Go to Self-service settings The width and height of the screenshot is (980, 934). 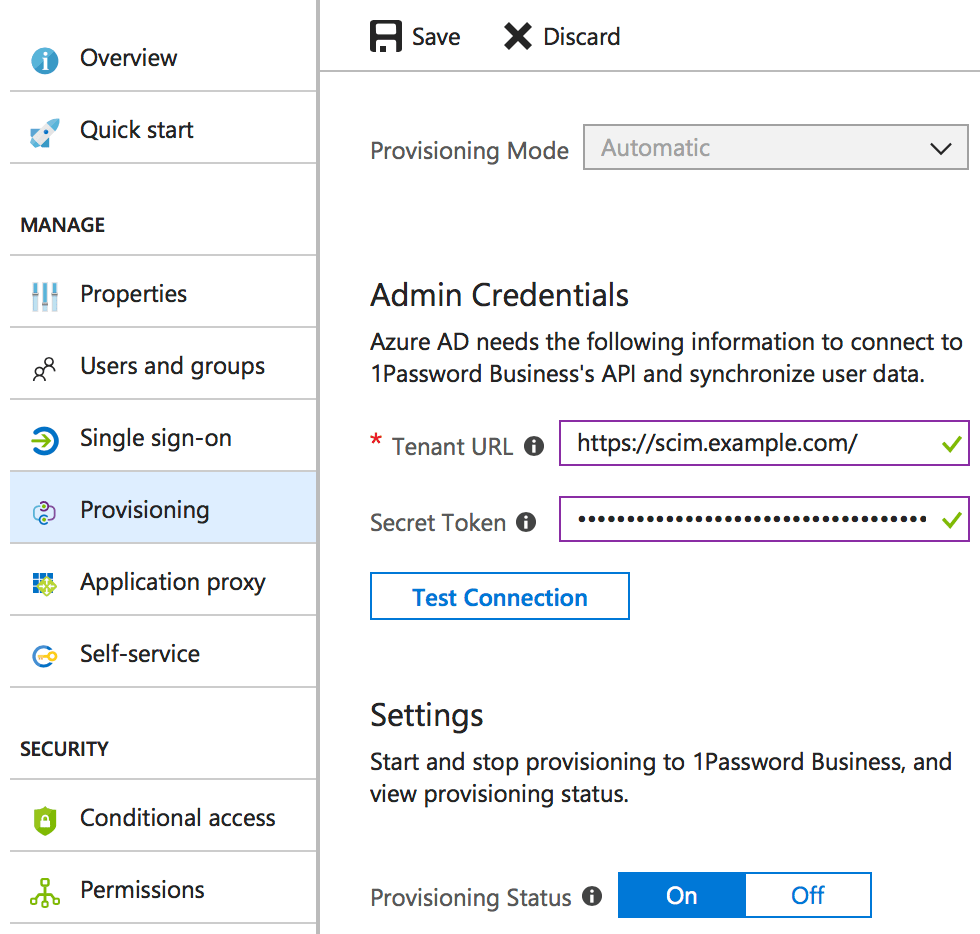[163, 653]
